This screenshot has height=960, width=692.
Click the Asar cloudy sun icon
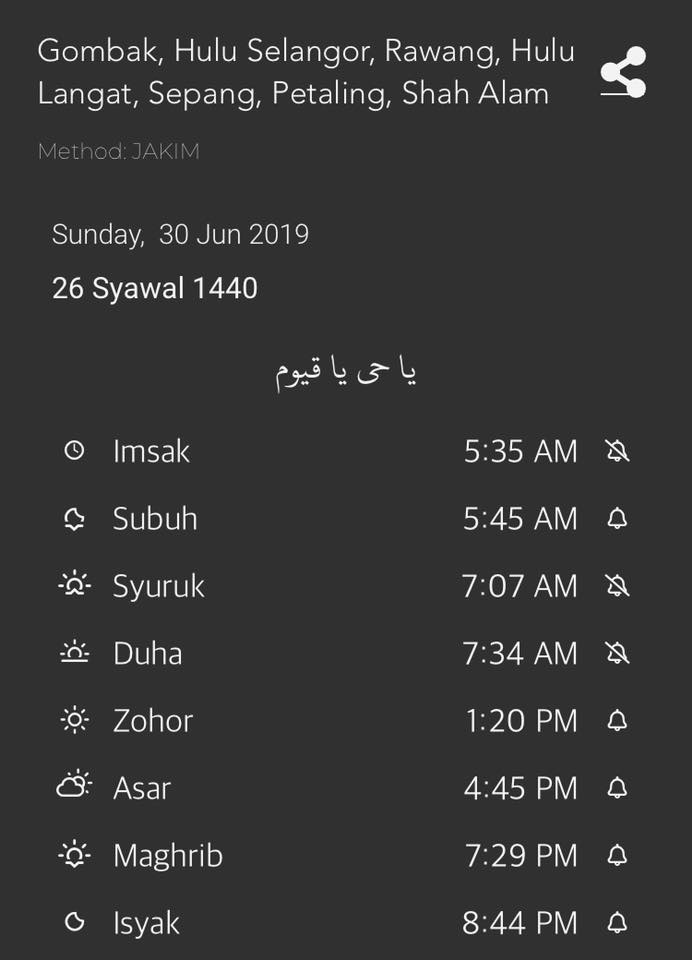click(x=74, y=784)
